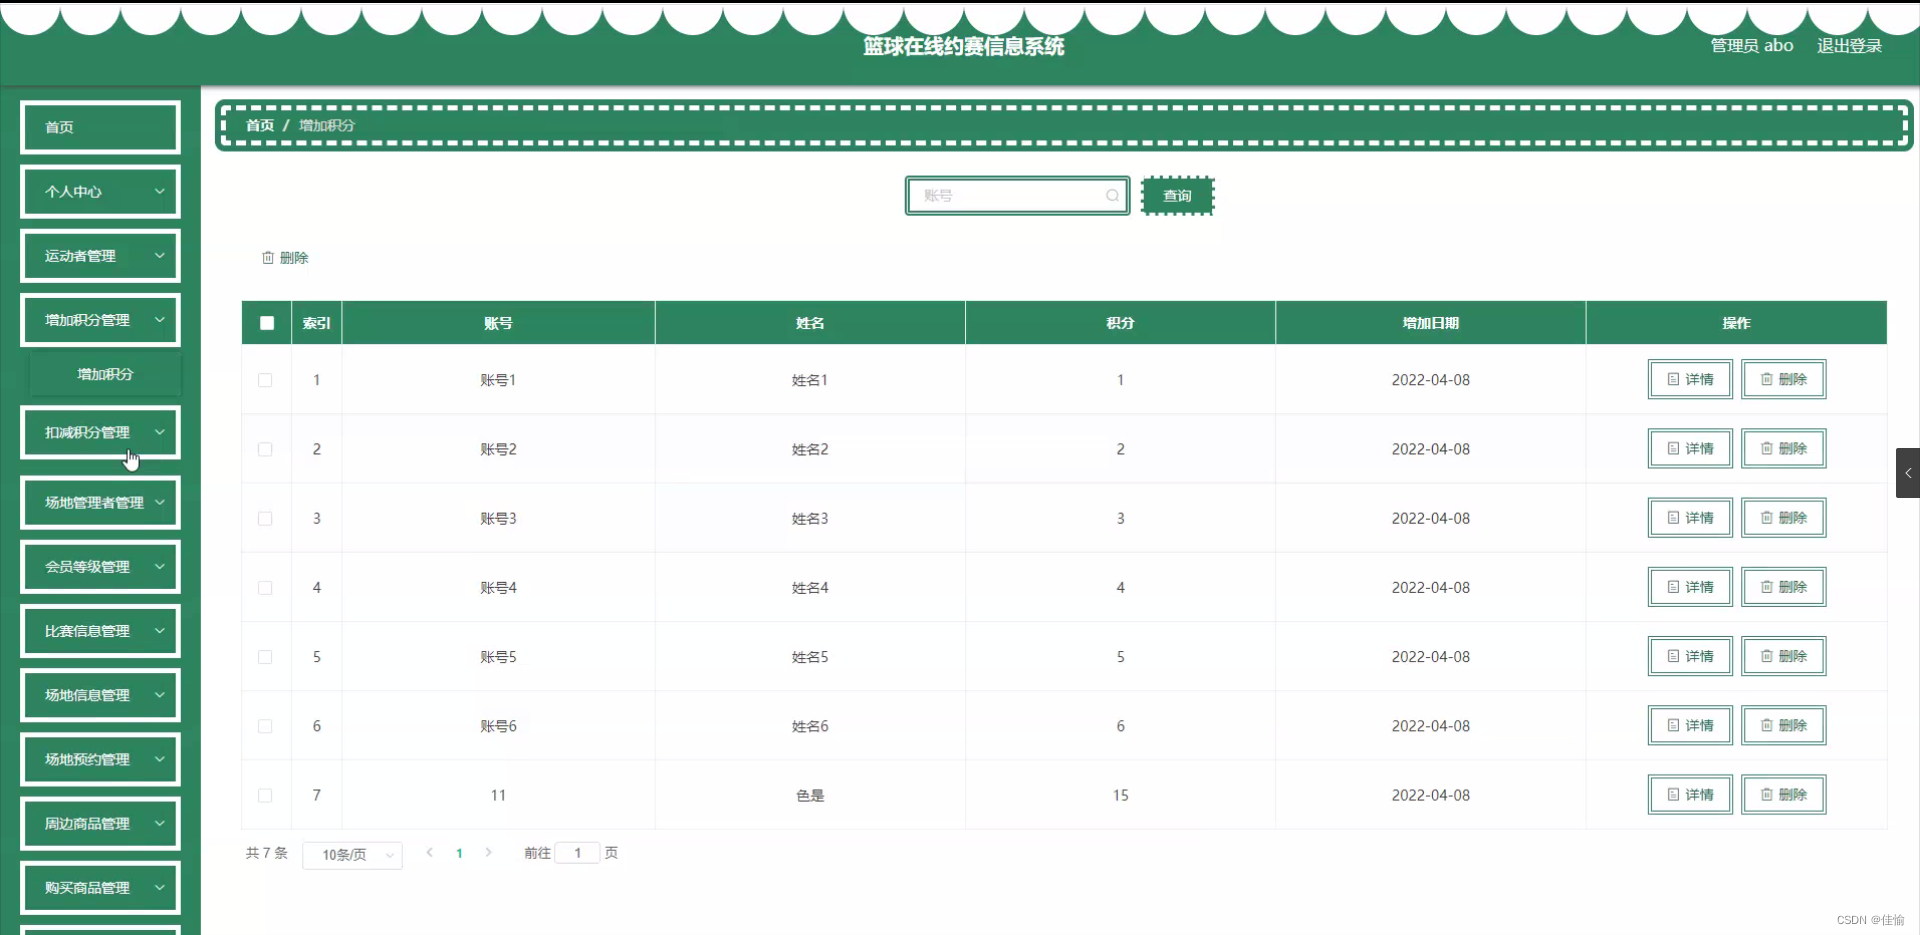Viewport: 1920px width, 935px height.
Task: Click the magnifier search icon in 账号 field
Action: pyautogui.click(x=1112, y=195)
